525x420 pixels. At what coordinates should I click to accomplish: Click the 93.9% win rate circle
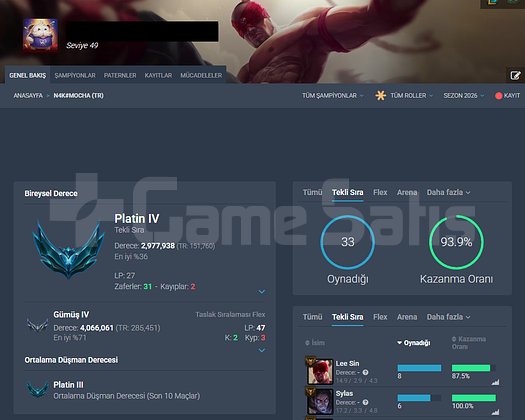coord(456,242)
